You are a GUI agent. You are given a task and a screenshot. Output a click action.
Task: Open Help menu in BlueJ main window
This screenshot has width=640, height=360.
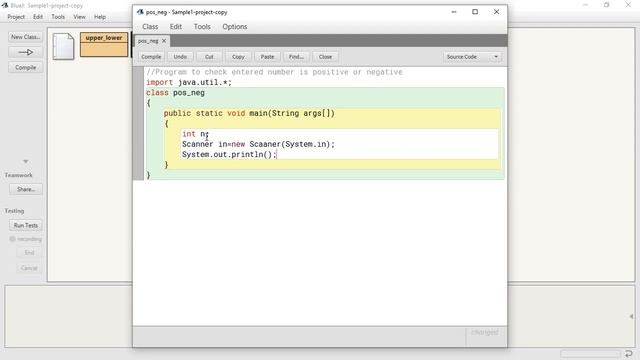100,17
